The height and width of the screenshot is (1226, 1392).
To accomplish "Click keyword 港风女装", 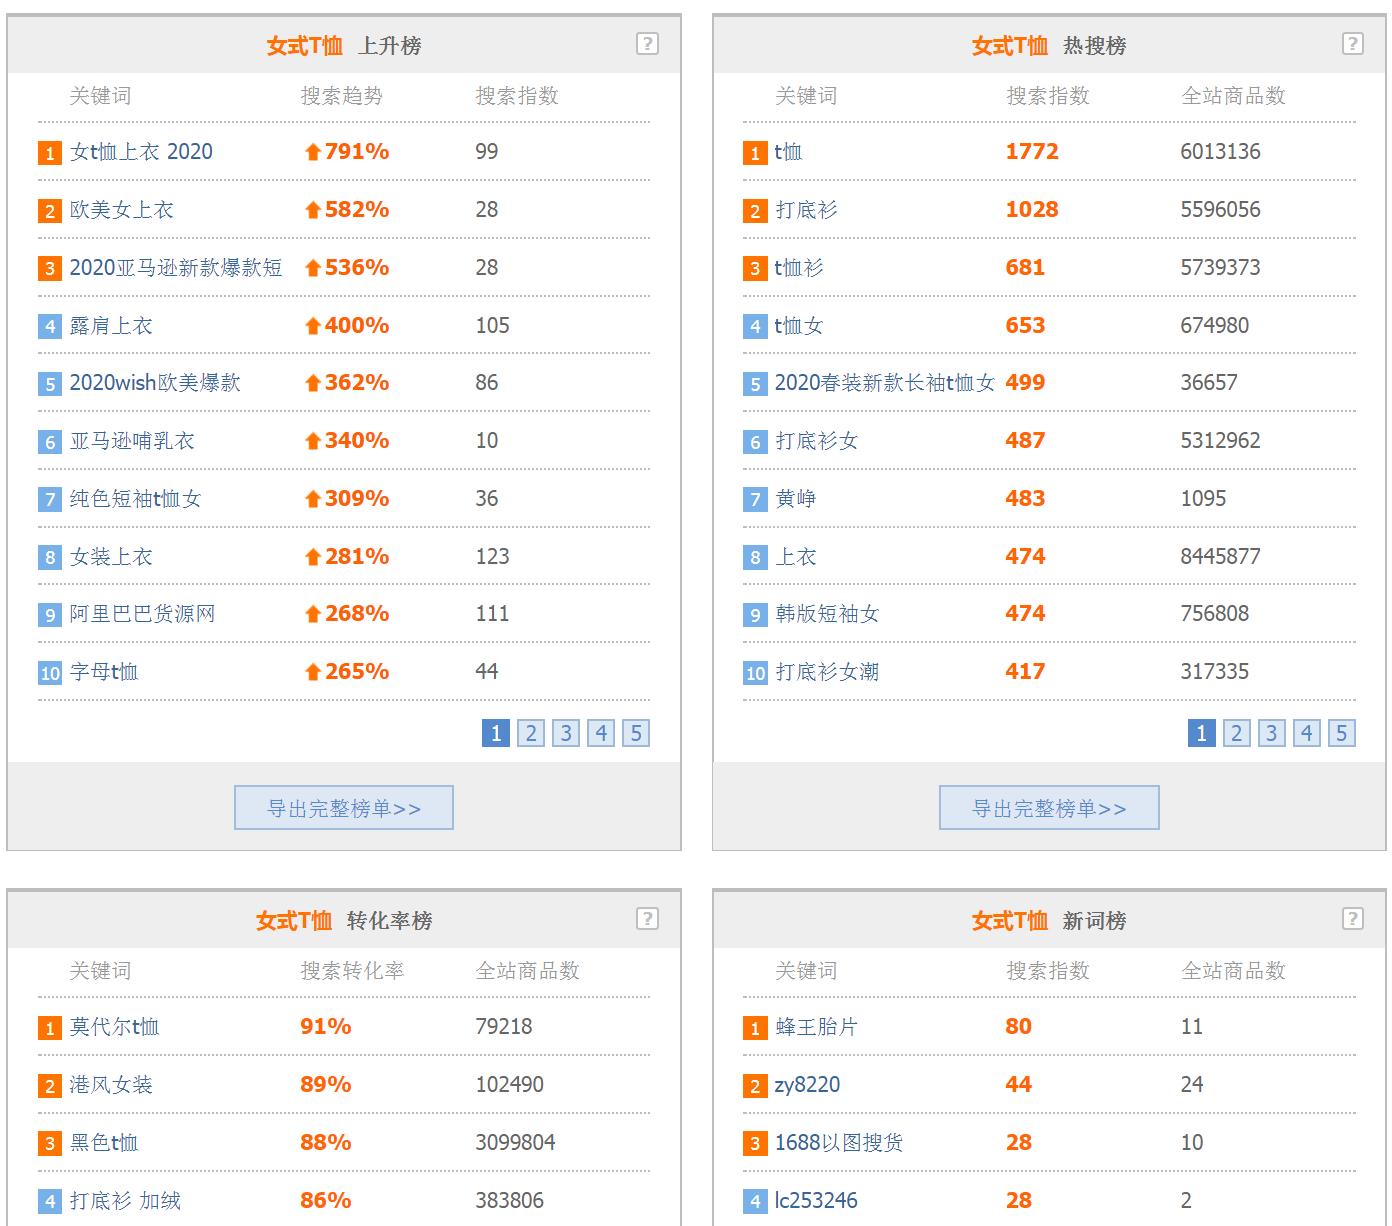I will [111, 1085].
